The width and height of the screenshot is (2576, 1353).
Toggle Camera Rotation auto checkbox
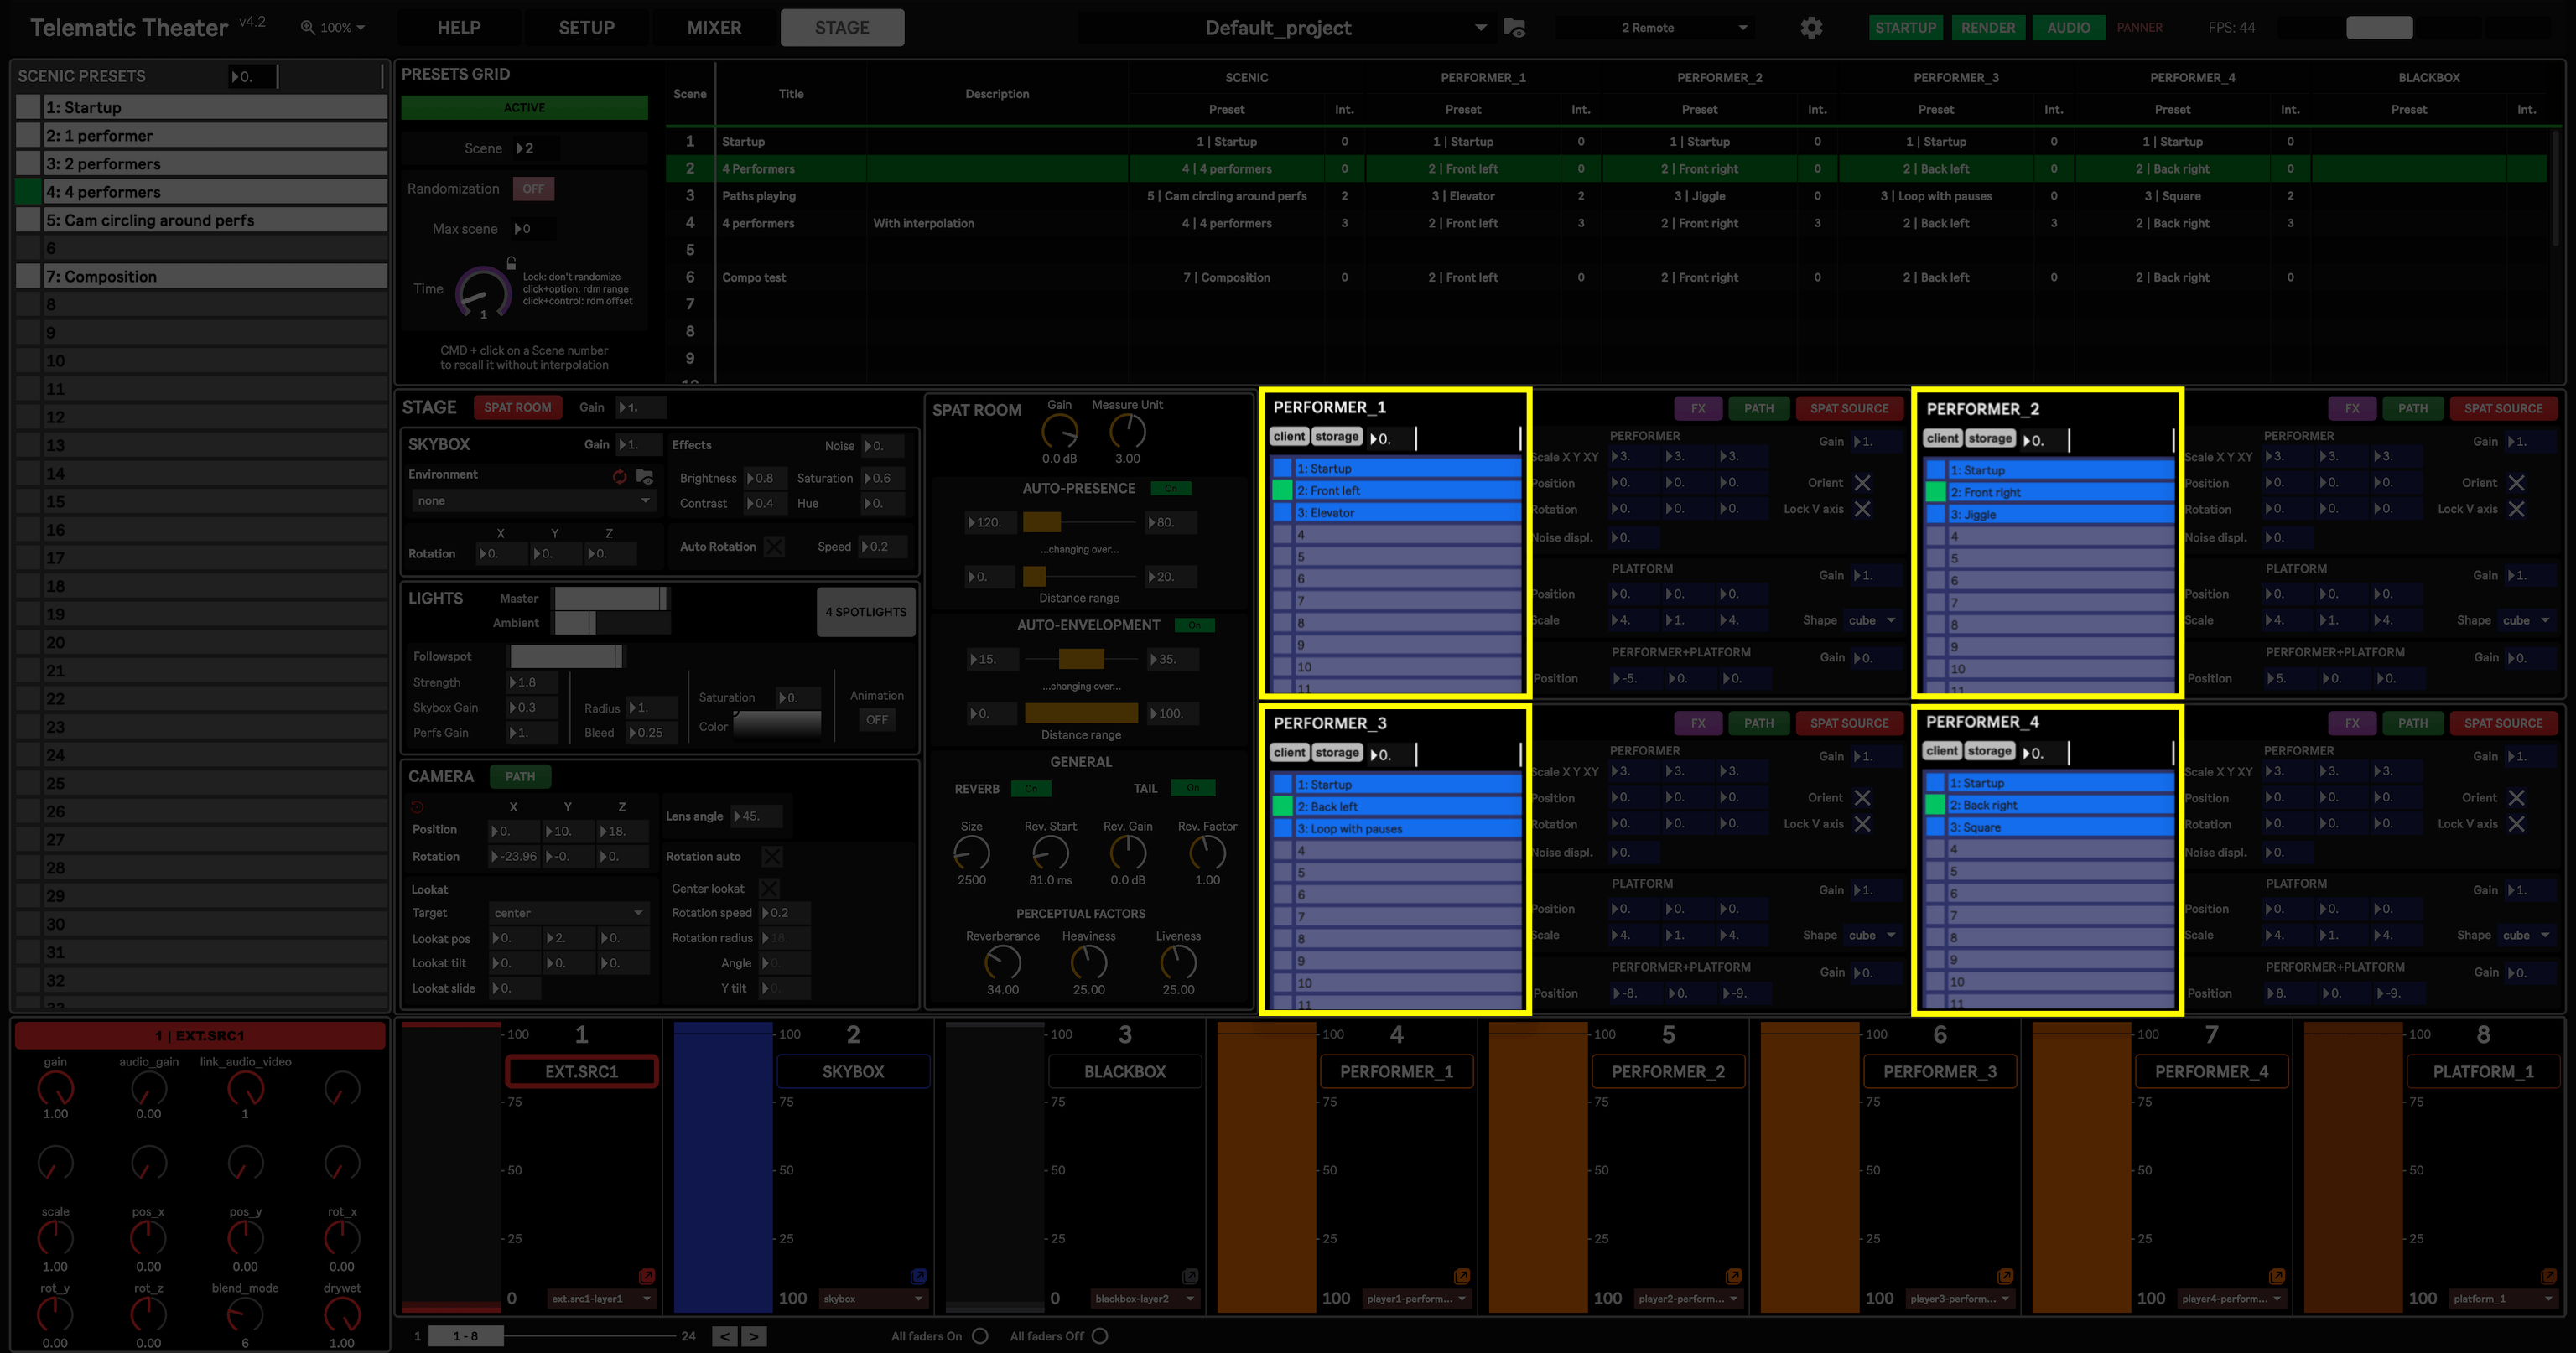tap(772, 857)
